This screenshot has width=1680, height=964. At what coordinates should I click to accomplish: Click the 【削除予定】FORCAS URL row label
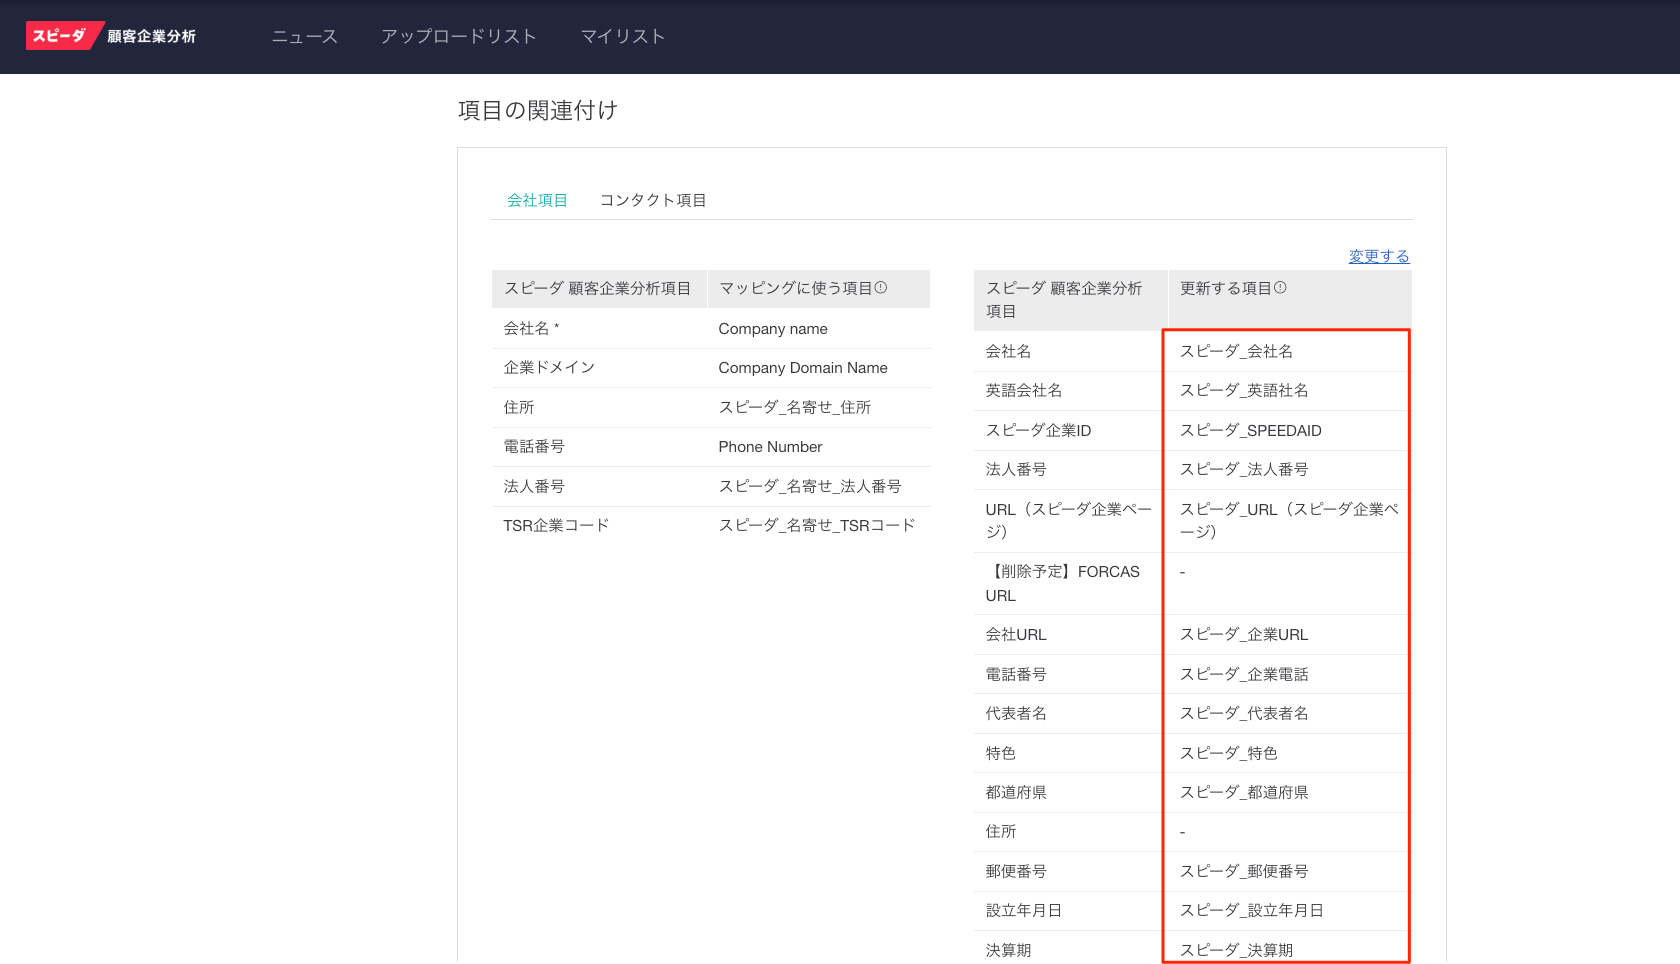[1062, 583]
